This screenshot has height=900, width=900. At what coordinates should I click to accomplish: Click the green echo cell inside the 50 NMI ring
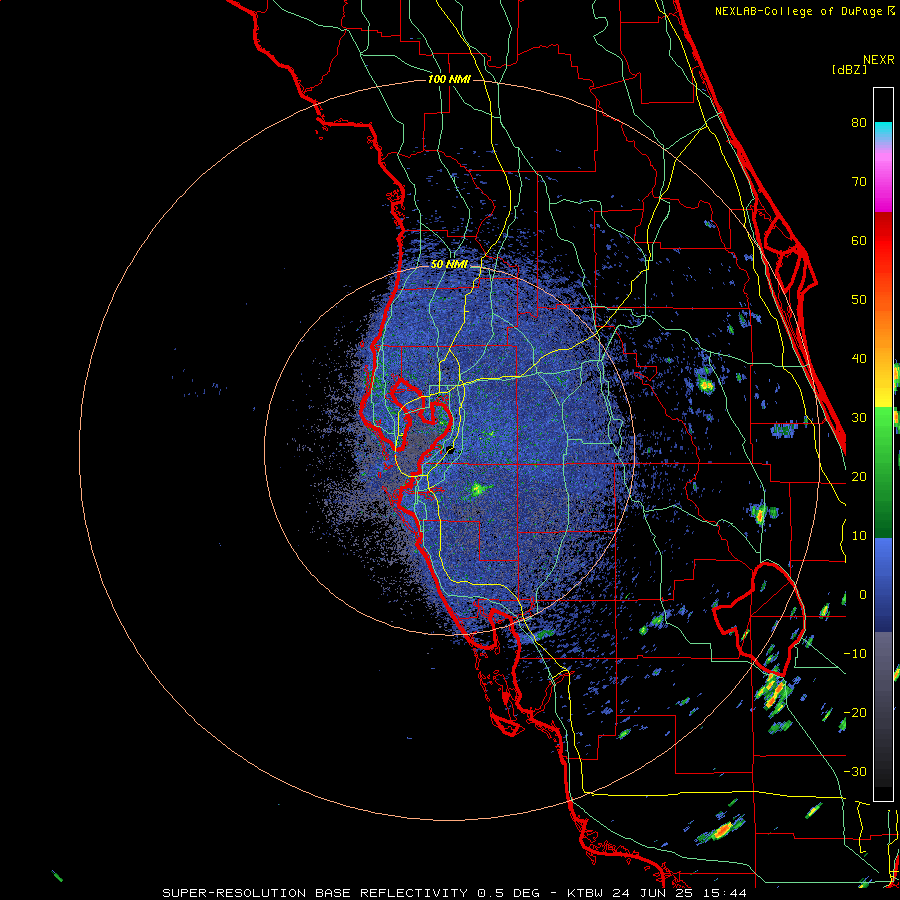(x=477, y=490)
